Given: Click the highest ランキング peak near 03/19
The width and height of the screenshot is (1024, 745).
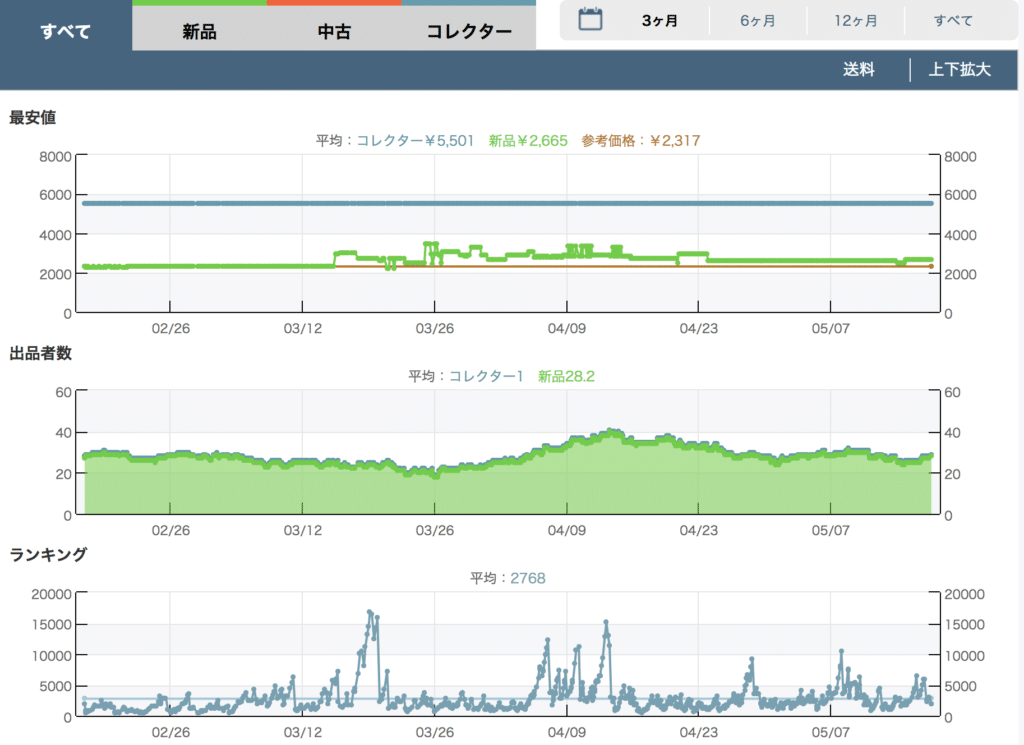Looking at the screenshot, I should [370, 612].
